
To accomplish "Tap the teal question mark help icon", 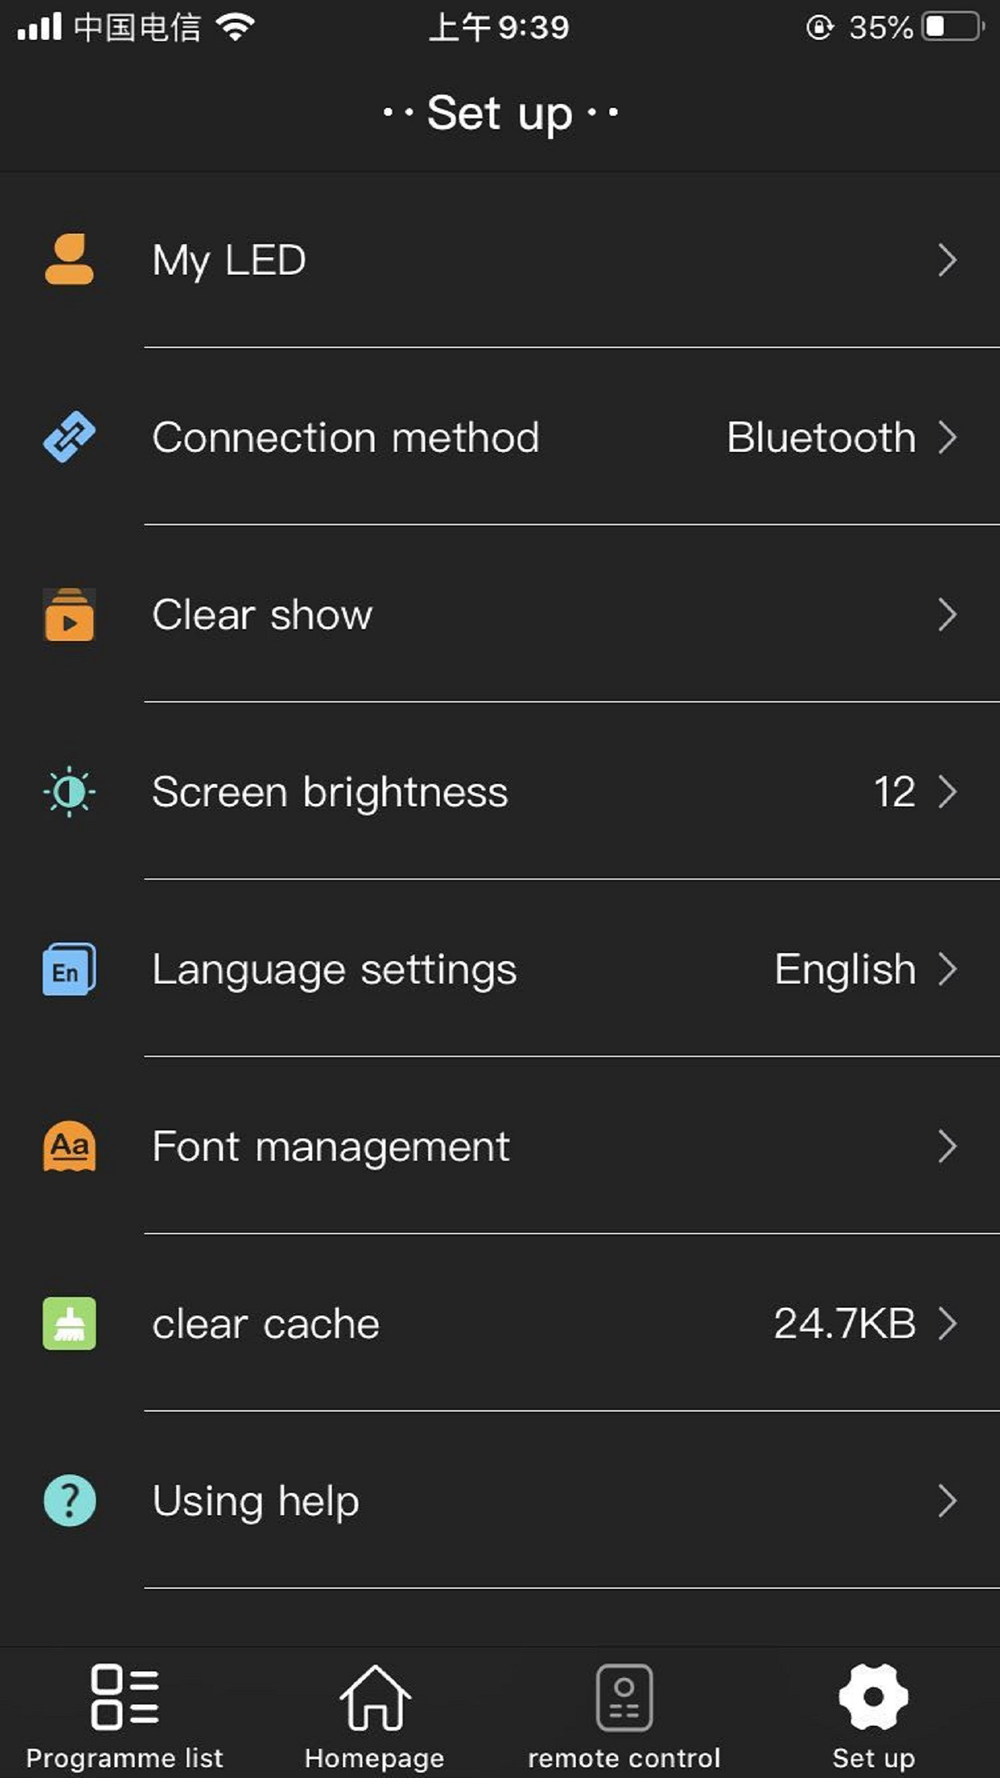I will pos(69,1501).
